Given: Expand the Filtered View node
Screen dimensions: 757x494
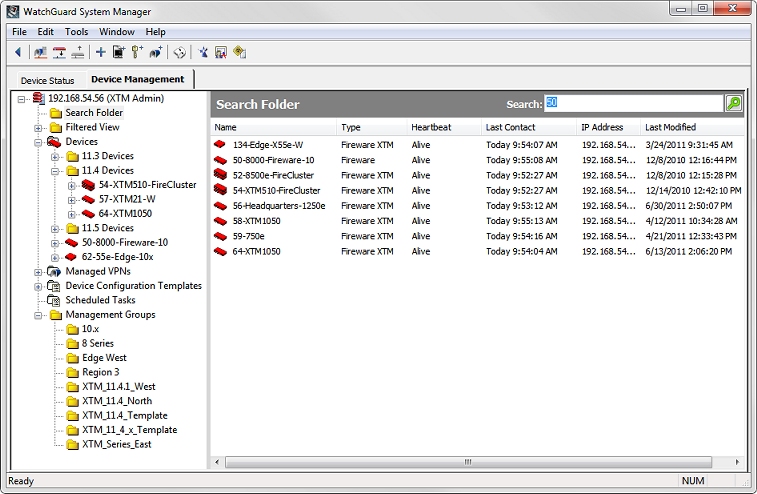Looking at the screenshot, I should [39, 128].
